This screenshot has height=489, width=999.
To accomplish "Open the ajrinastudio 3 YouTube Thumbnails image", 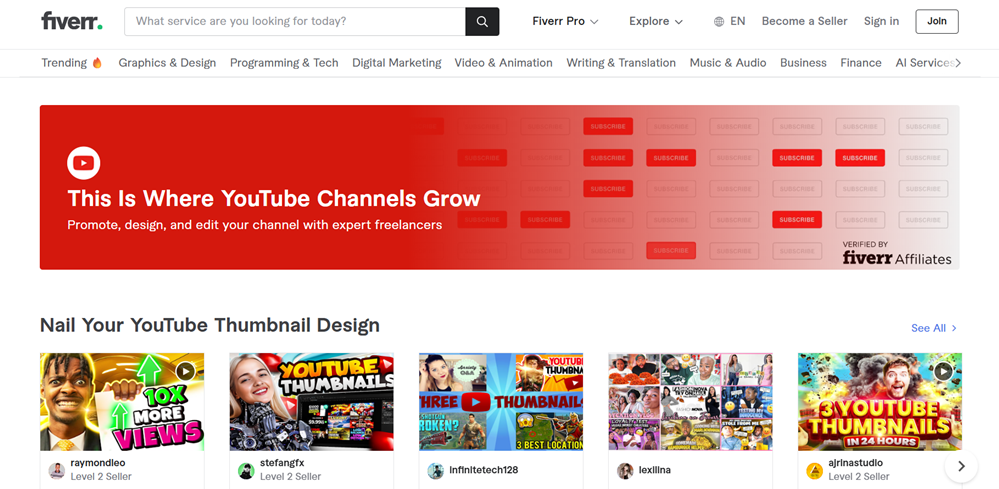I will coord(880,402).
